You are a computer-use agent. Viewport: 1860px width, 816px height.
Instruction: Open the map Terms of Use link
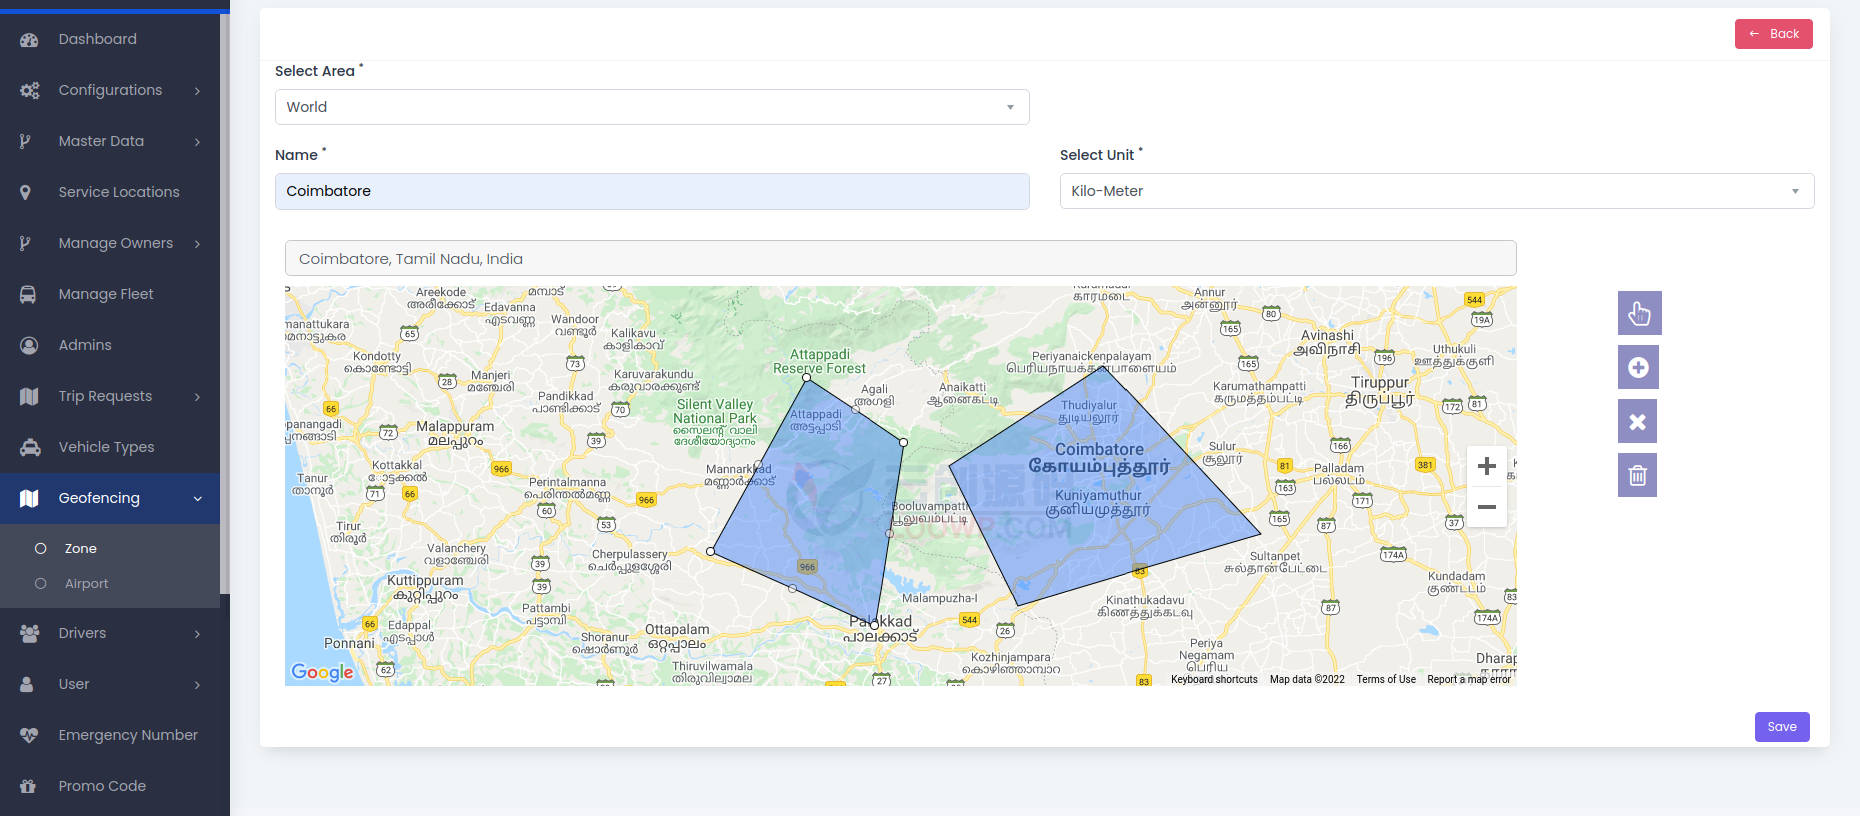1386,679
